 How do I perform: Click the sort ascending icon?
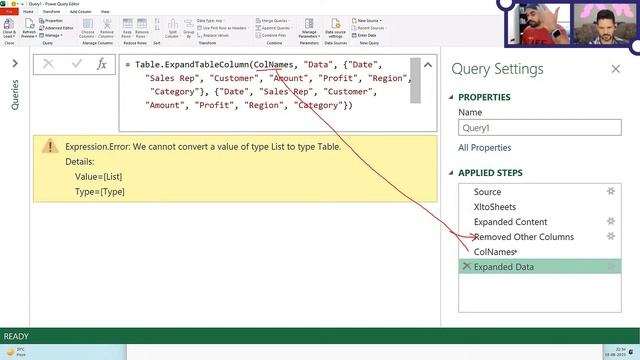pyautogui.click(x=157, y=21)
